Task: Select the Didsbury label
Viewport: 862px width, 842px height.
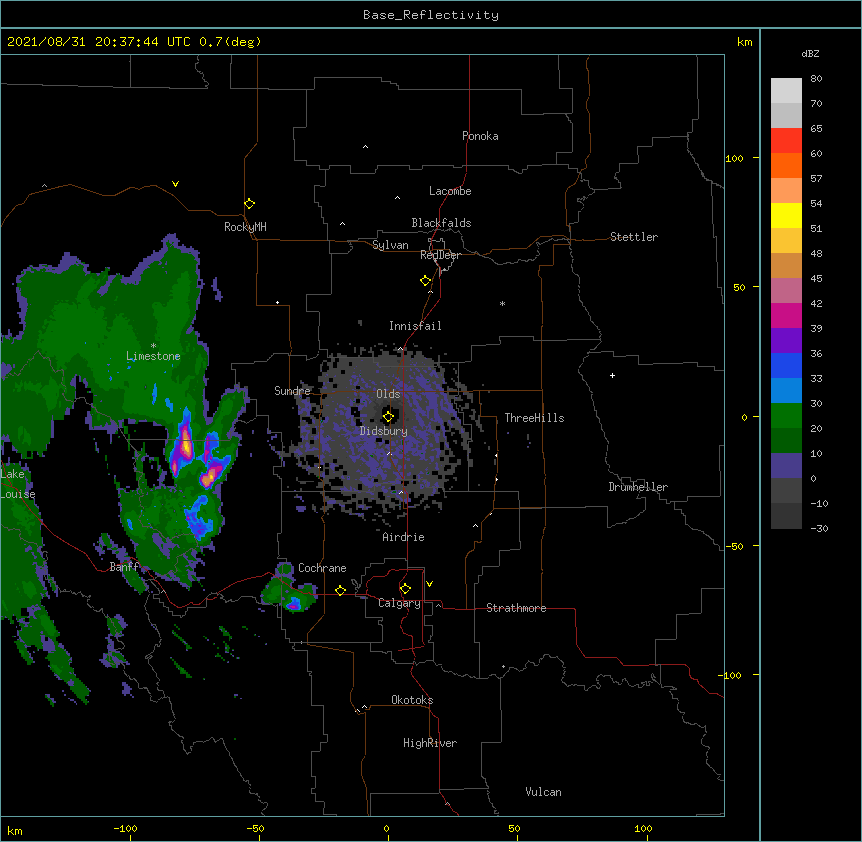Action: pyautogui.click(x=384, y=431)
